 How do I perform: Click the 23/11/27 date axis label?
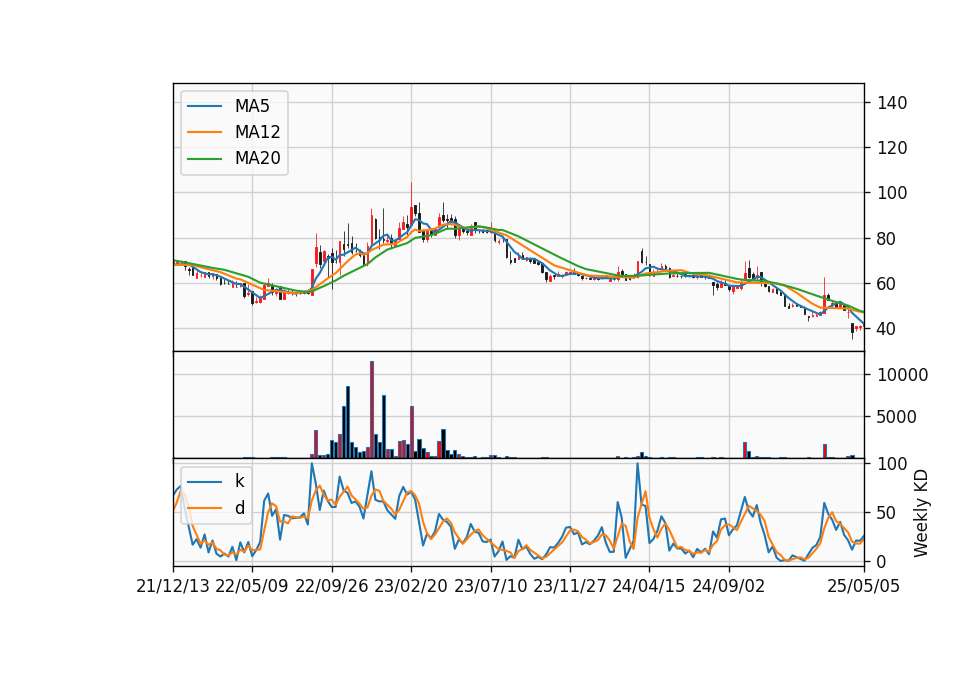pyautogui.click(x=569, y=586)
